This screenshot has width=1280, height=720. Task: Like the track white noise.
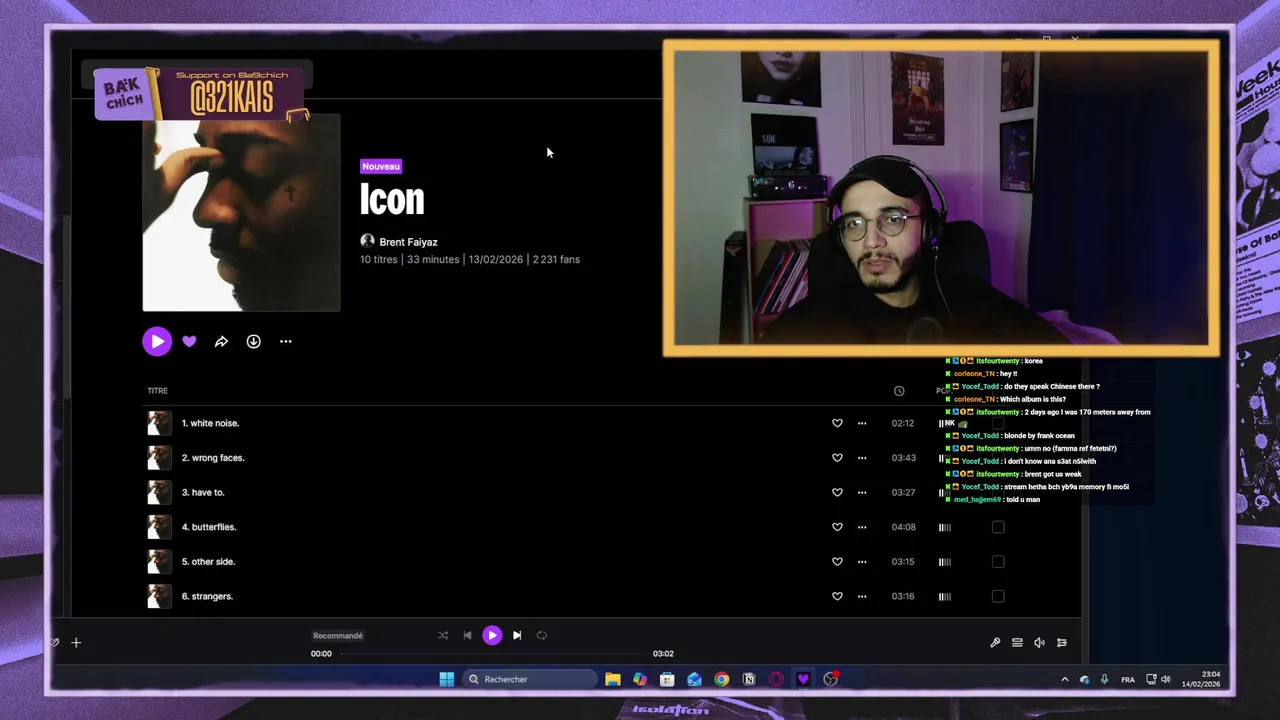click(x=837, y=423)
